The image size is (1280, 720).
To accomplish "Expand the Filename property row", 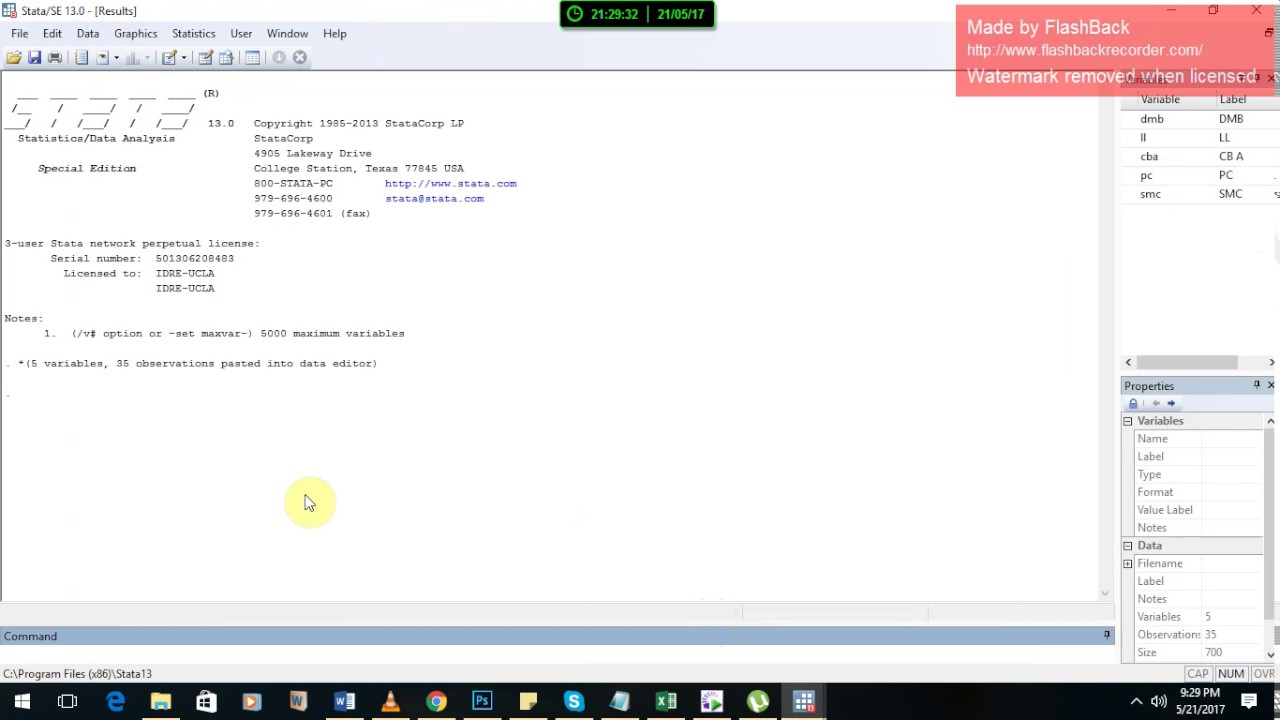I will (x=1128, y=564).
